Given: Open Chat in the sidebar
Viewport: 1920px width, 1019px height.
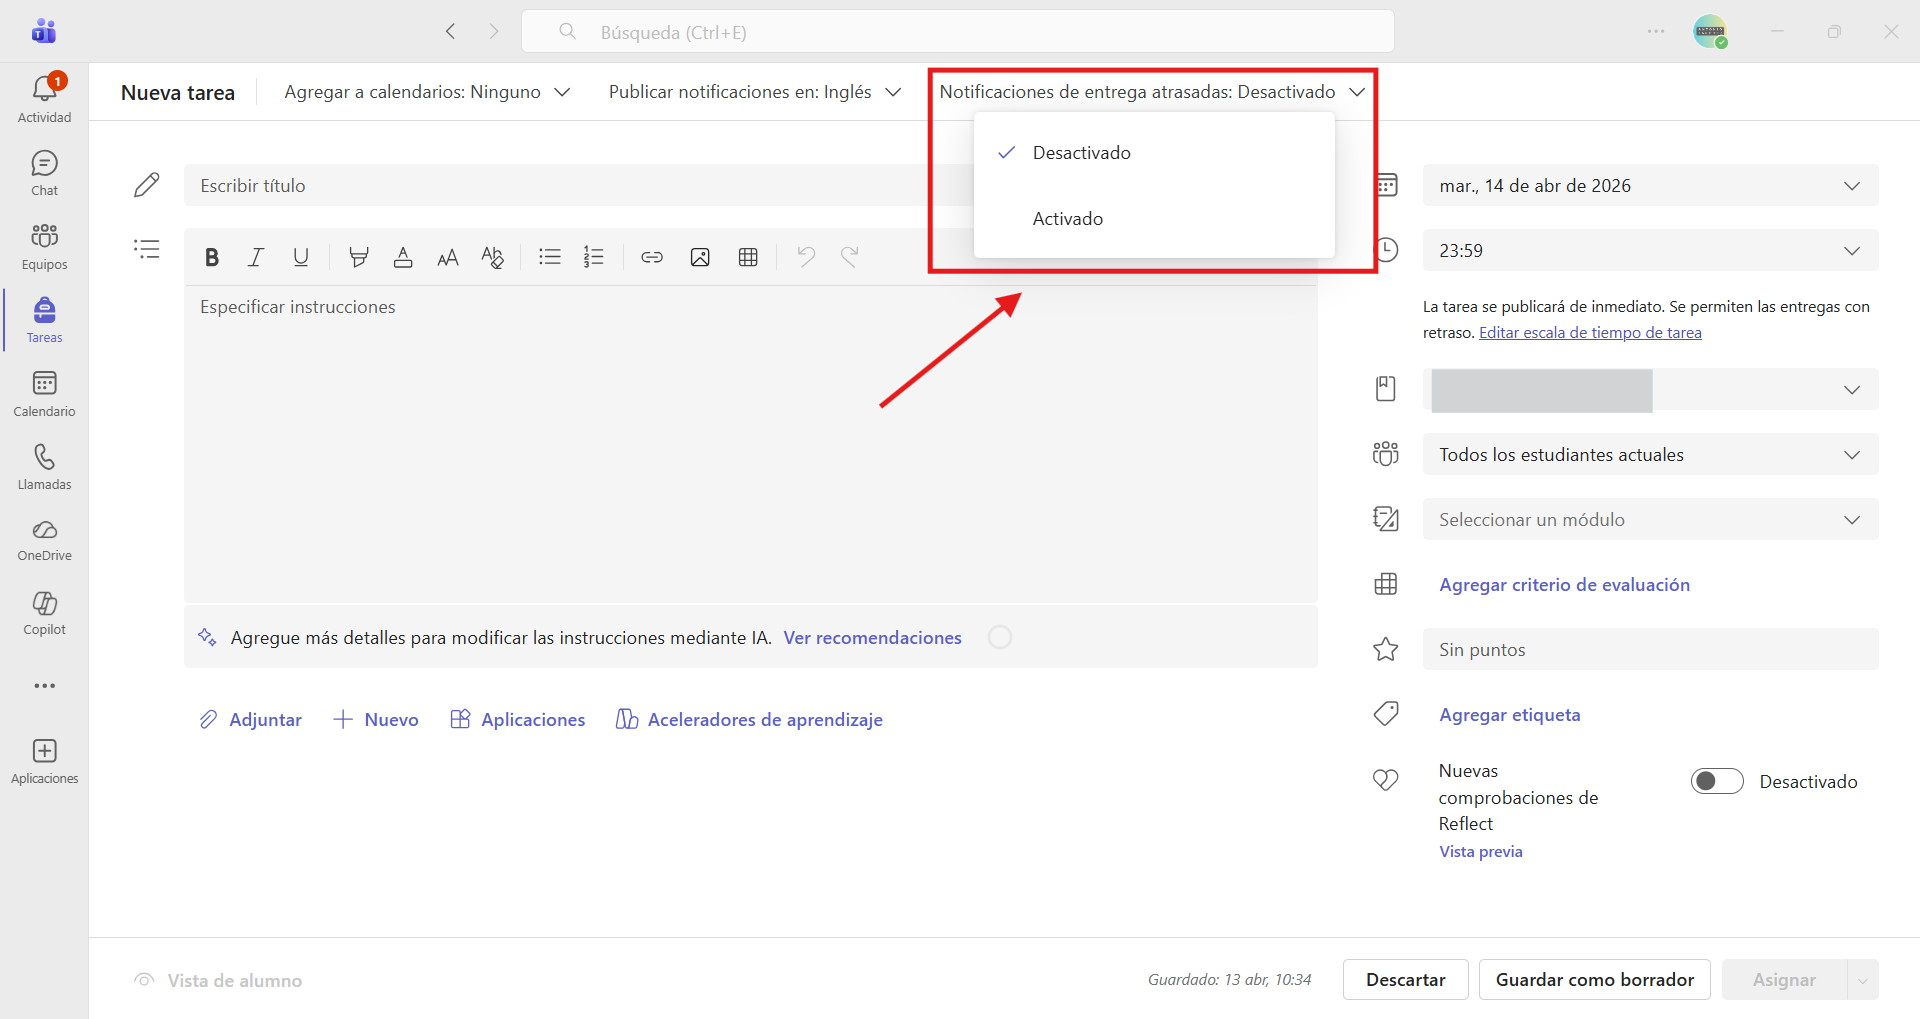Looking at the screenshot, I should [x=44, y=173].
